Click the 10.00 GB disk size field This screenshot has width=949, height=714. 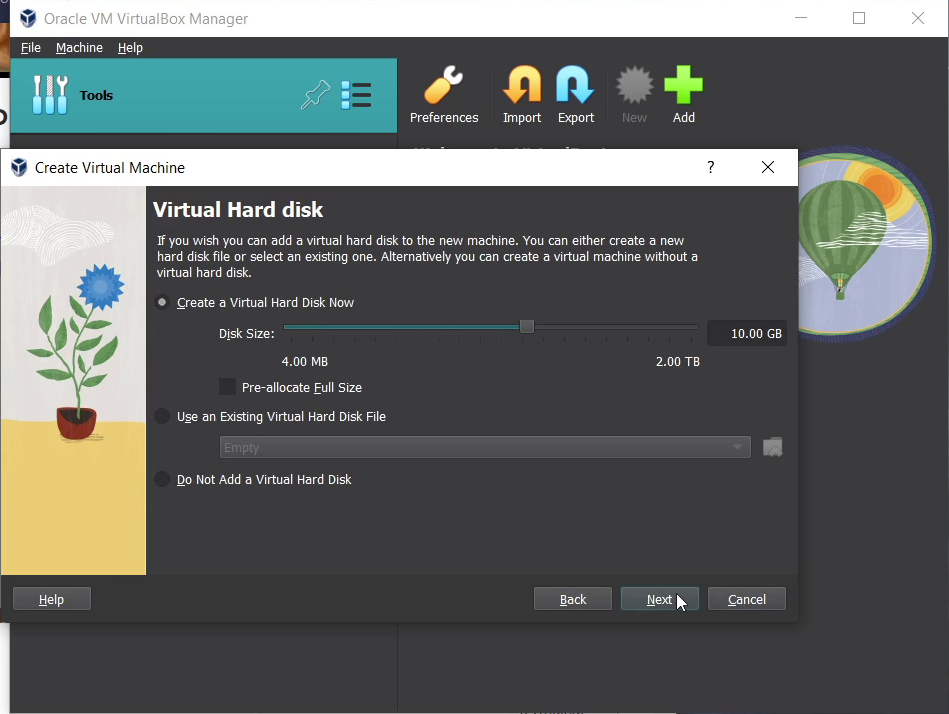click(746, 333)
